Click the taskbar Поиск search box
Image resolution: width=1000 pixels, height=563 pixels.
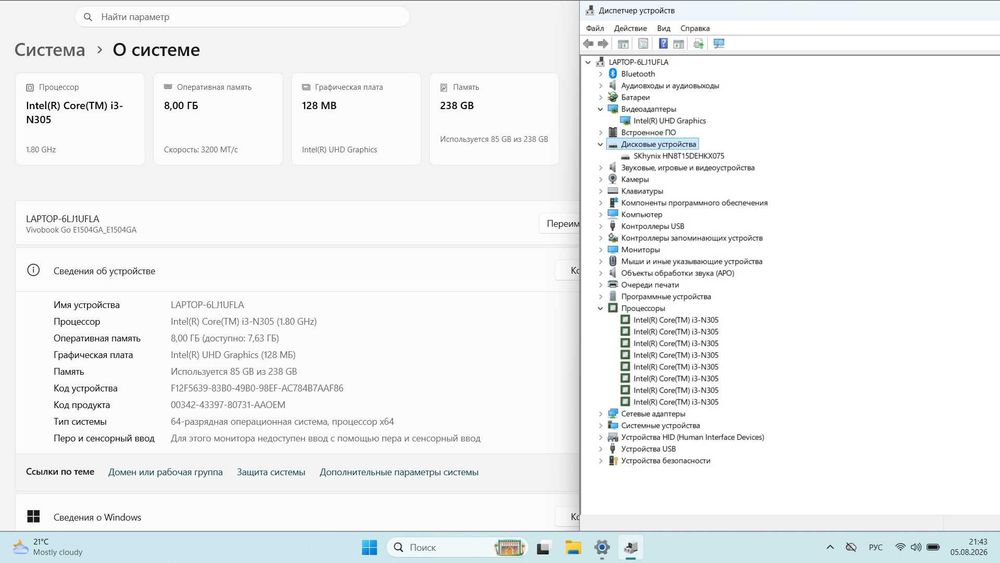point(457,547)
